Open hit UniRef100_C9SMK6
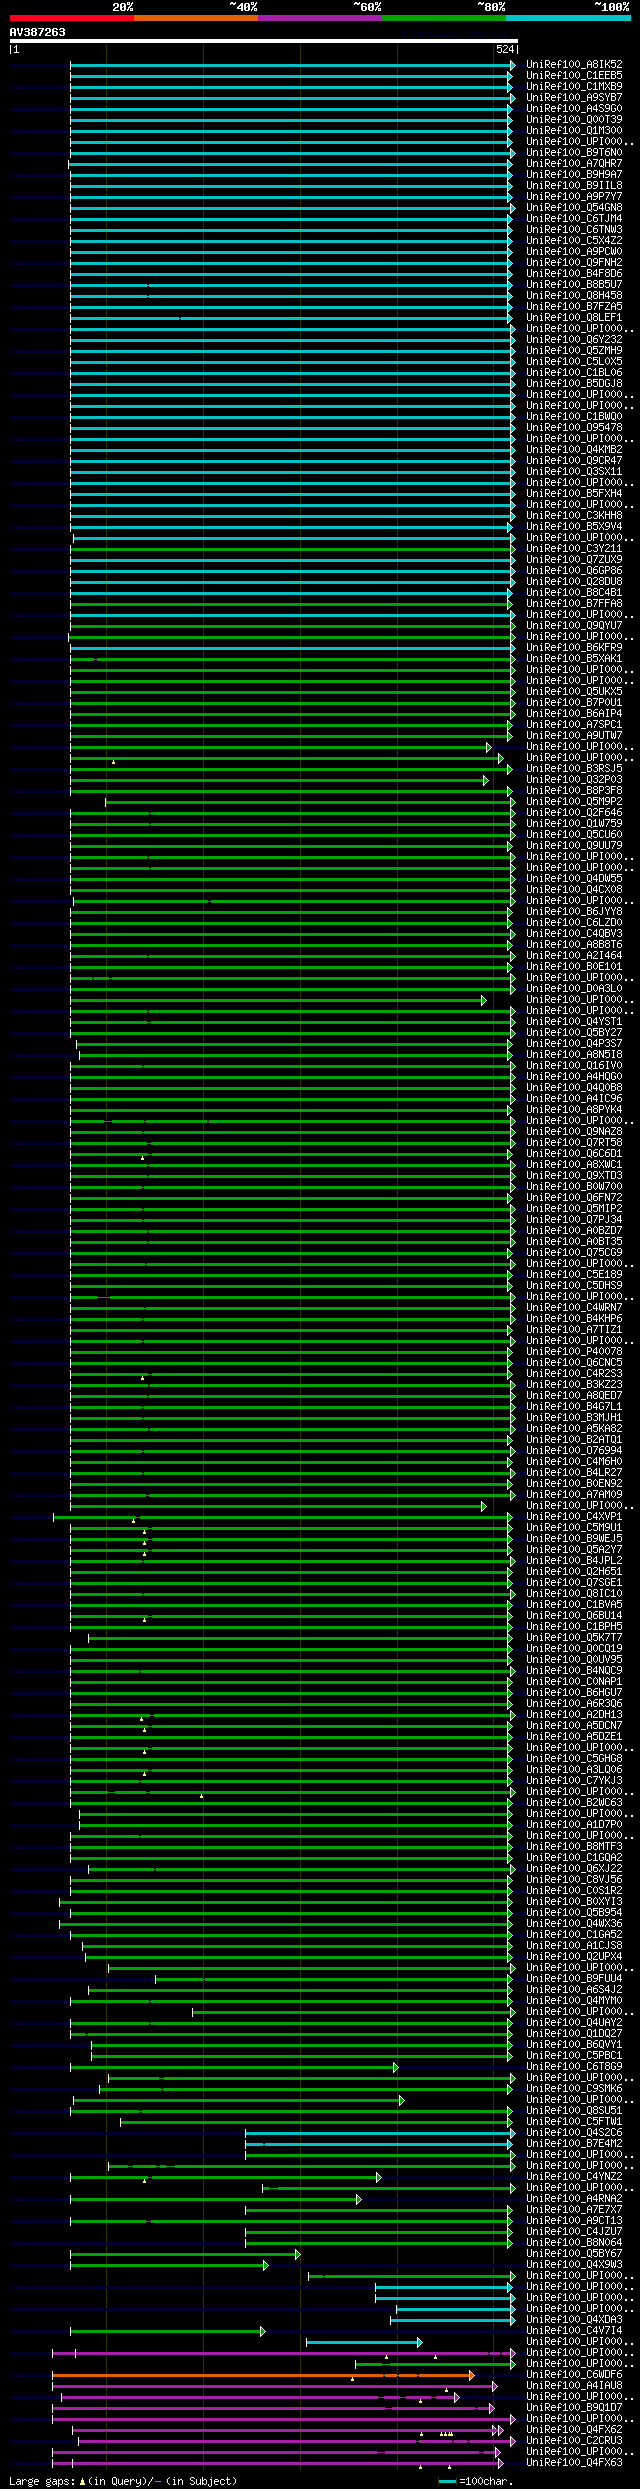The width and height of the screenshot is (640, 2489). (x=574, y=2088)
